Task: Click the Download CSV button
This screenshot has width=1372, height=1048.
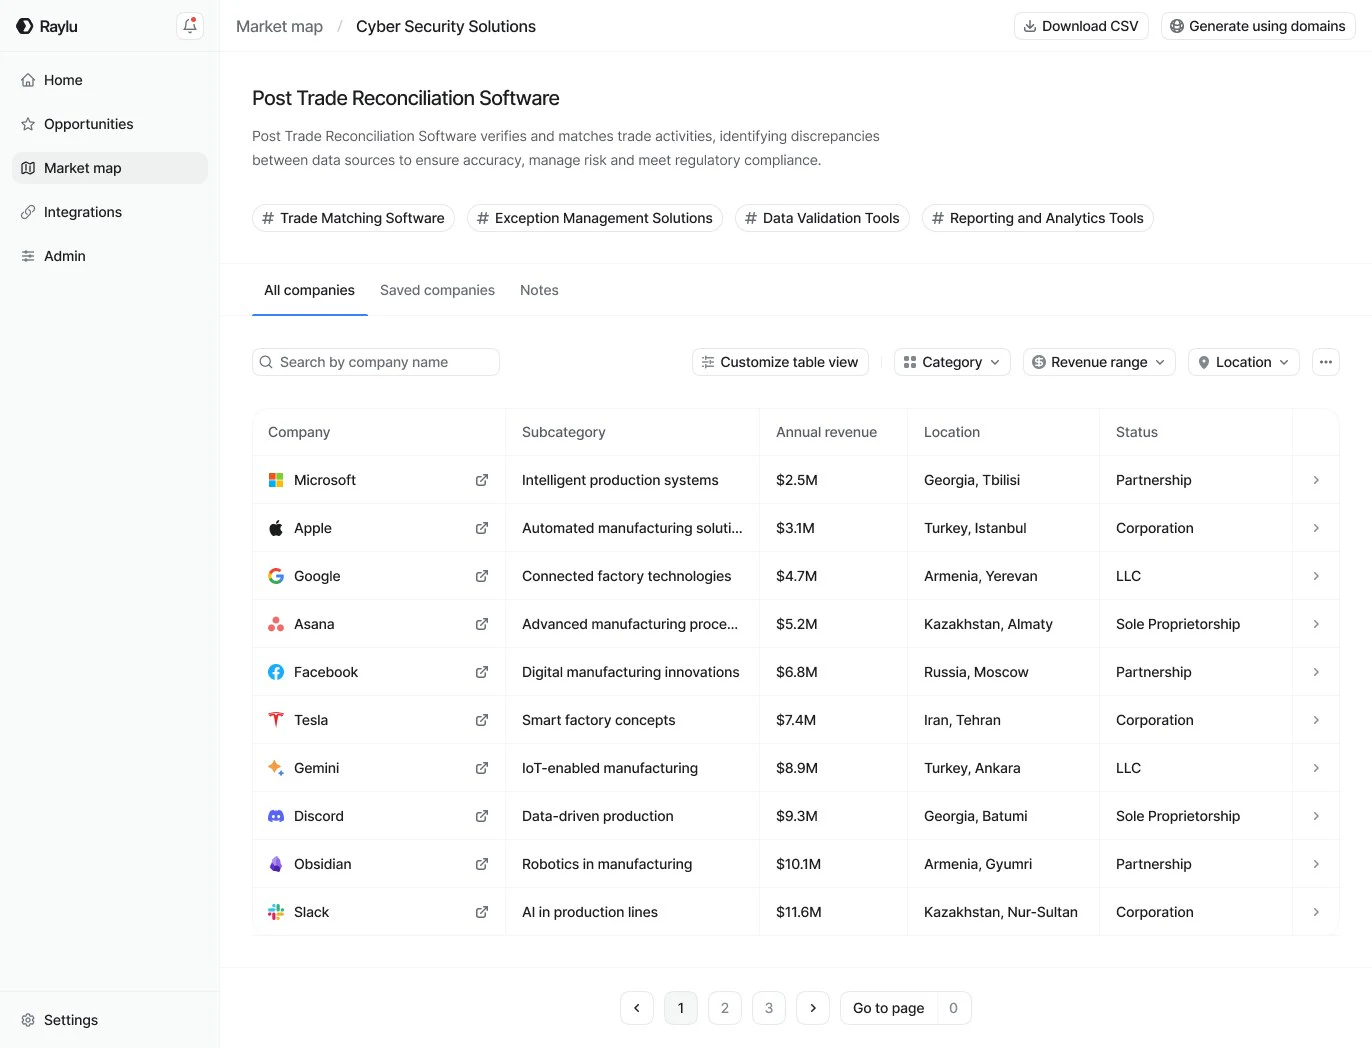Action: coord(1081,26)
